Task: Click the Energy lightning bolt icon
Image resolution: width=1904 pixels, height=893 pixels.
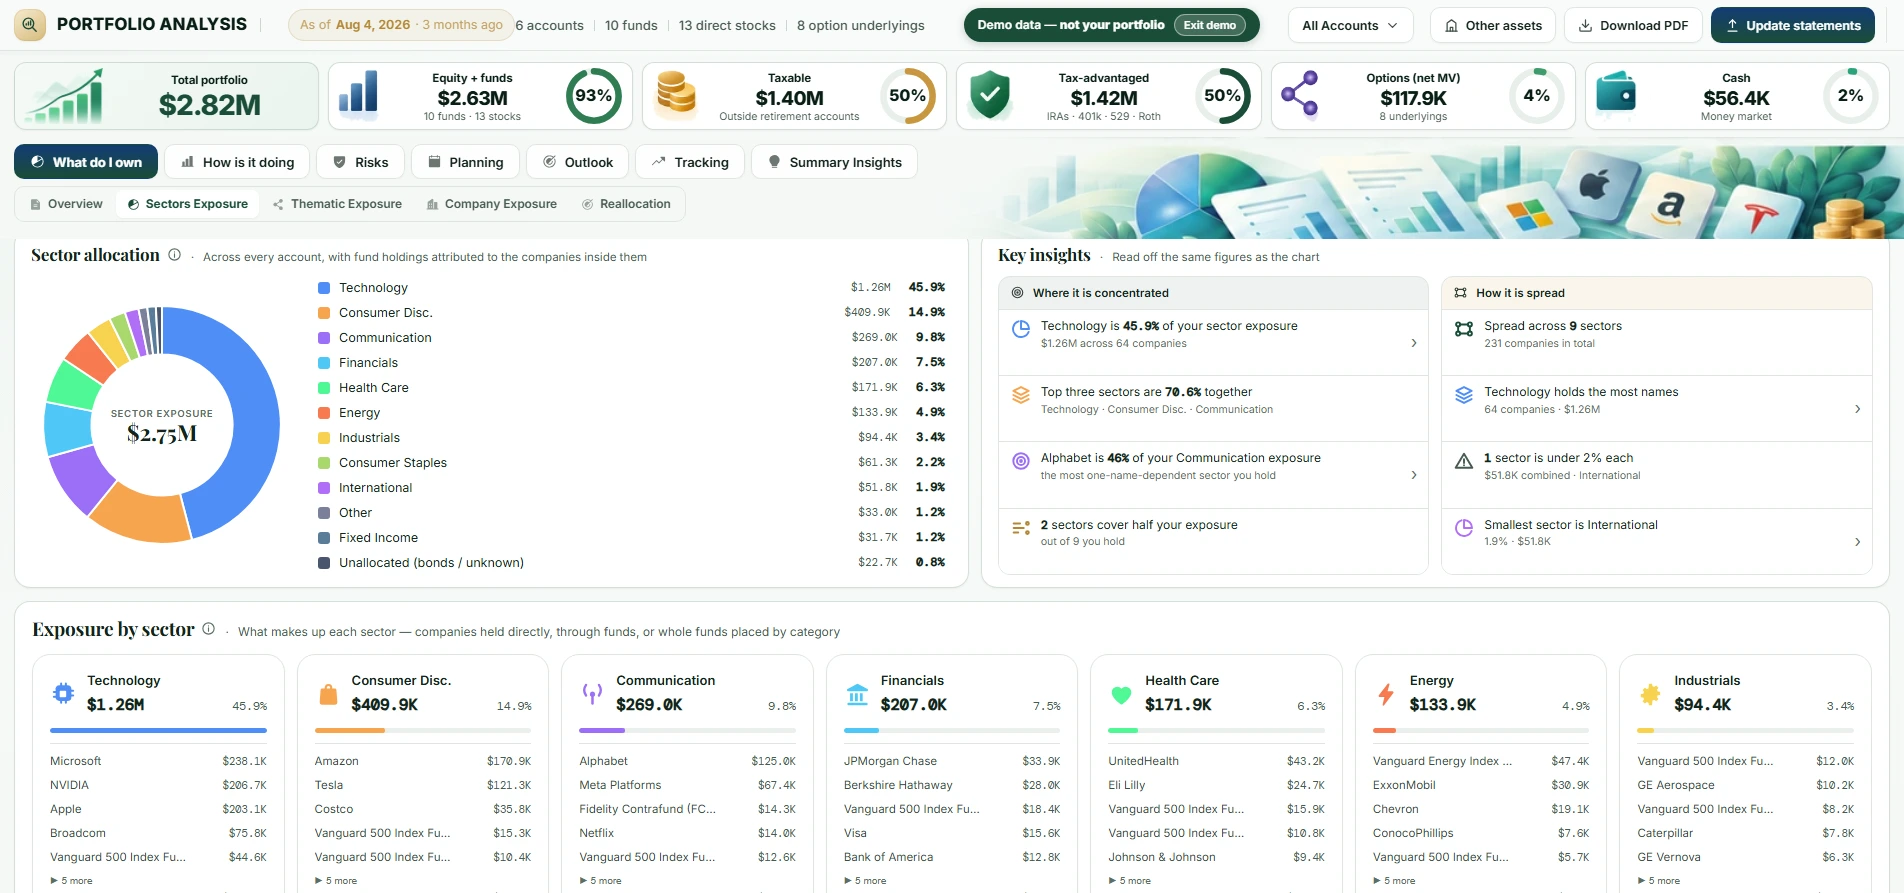Action: pyautogui.click(x=1386, y=693)
